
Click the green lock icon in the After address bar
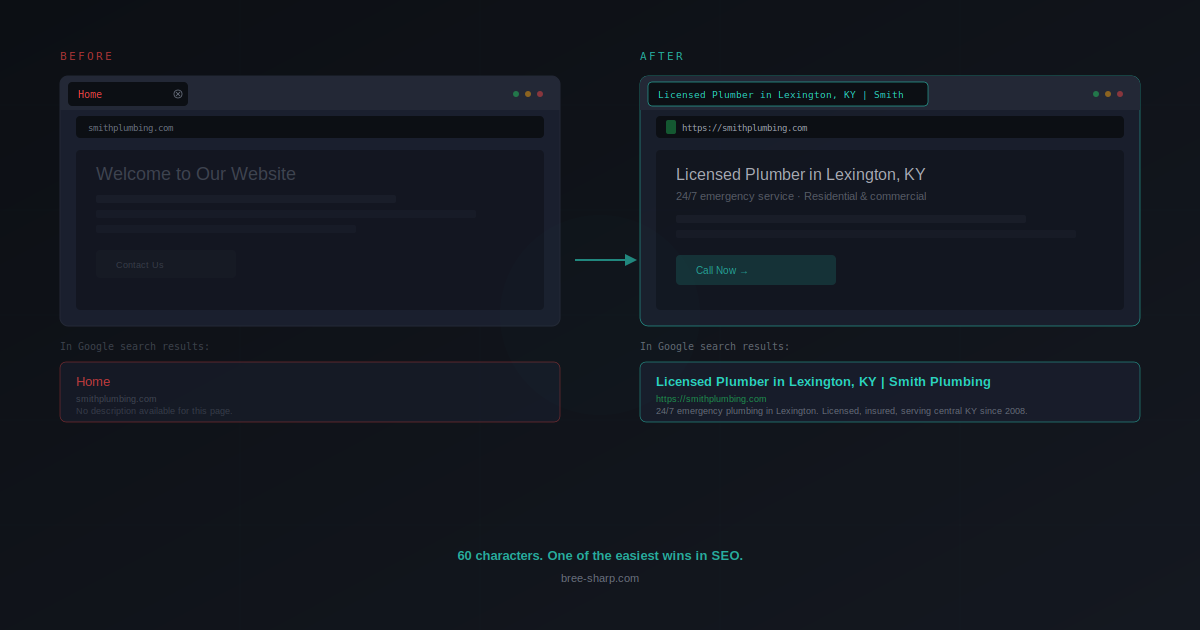[x=671, y=127]
